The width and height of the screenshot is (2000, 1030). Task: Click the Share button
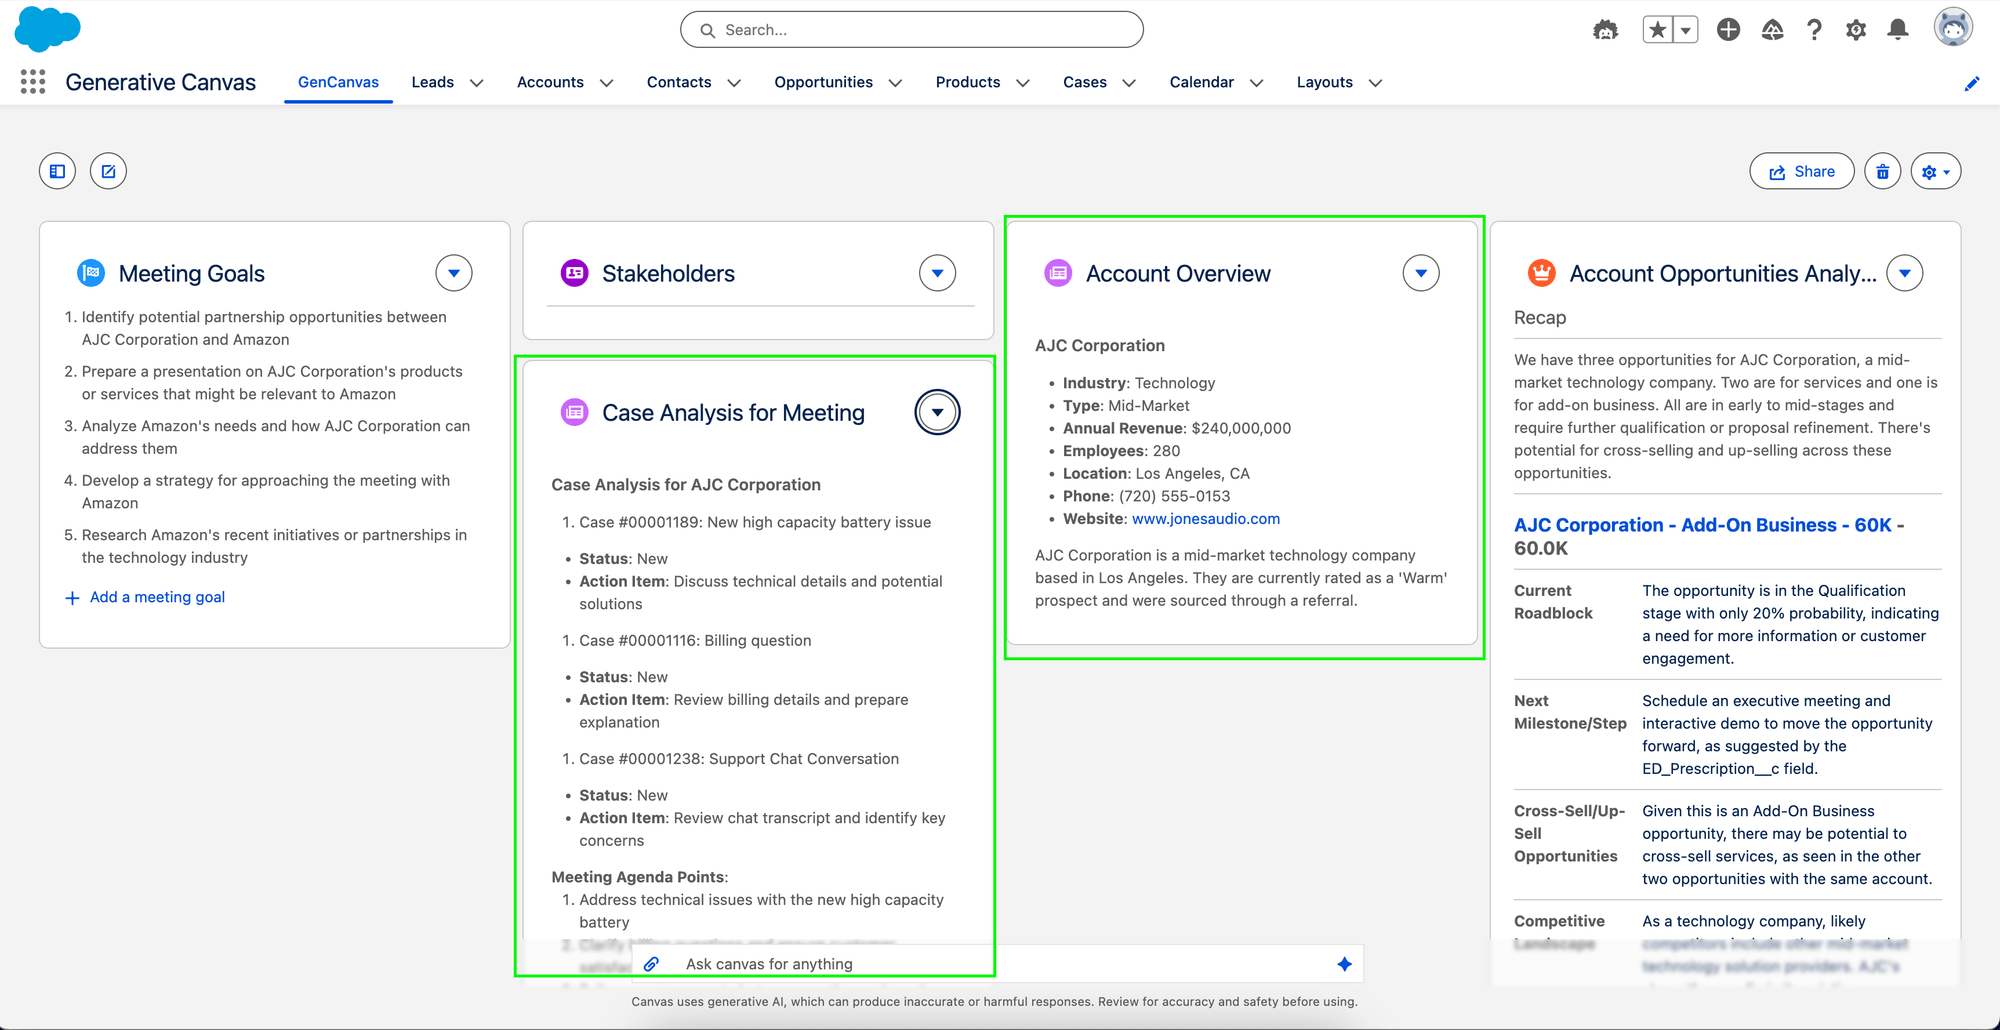1801,171
